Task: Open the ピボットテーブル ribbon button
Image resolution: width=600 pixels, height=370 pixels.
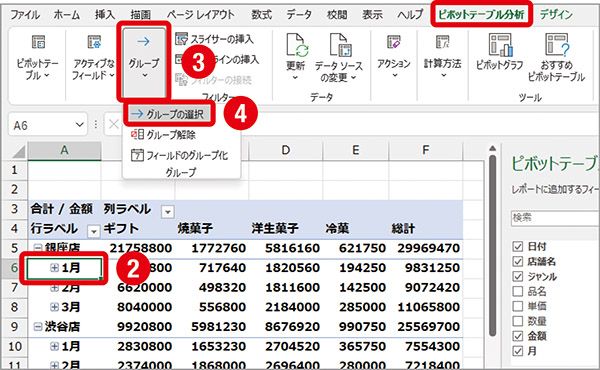Action: pyautogui.click(x=38, y=57)
